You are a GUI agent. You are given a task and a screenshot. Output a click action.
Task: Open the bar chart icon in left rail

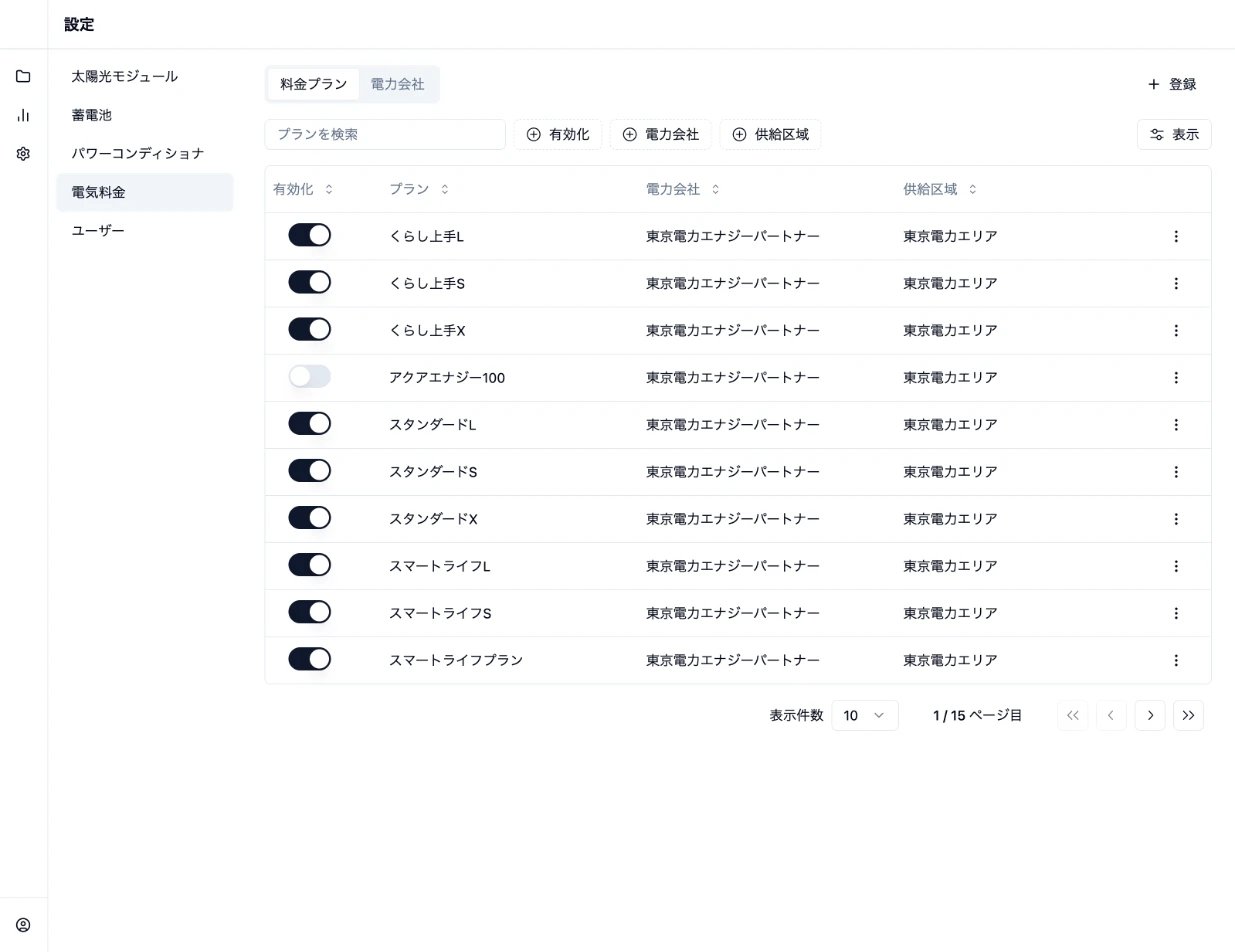pyautogui.click(x=23, y=115)
